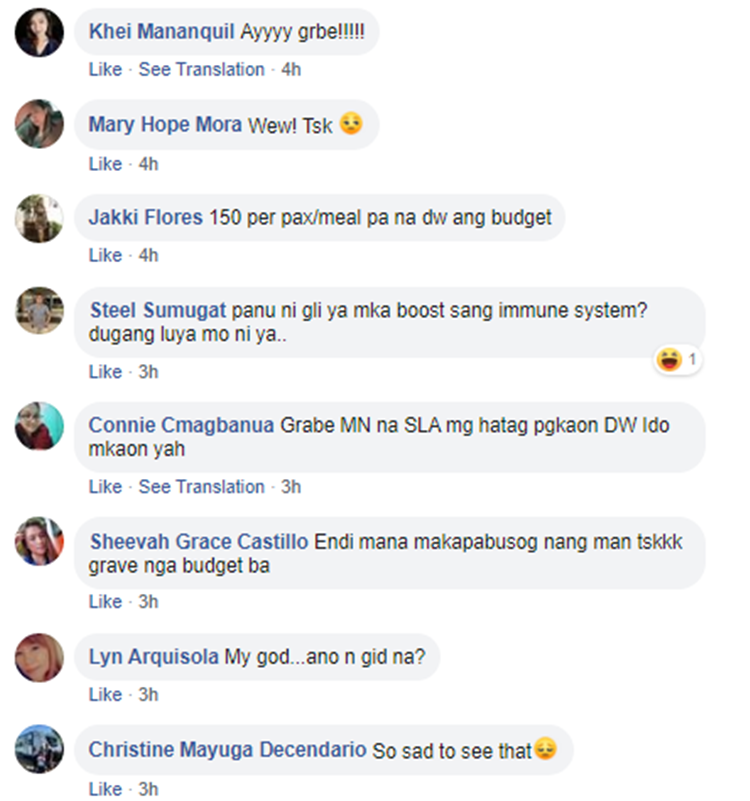The height and width of the screenshot is (801, 750).
Task: See Translation for Connie Cmagbanua's comment
Action: 202,487
